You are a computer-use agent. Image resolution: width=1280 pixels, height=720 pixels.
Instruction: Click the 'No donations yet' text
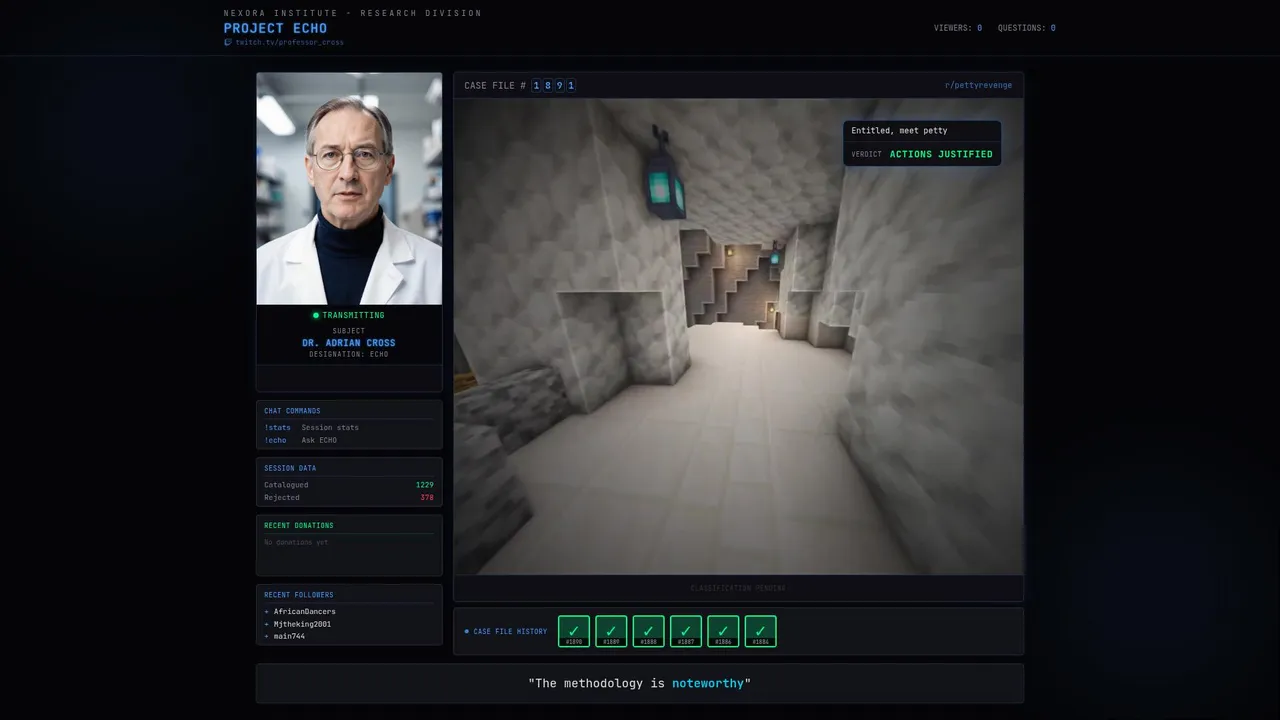click(x=296, y=542)
